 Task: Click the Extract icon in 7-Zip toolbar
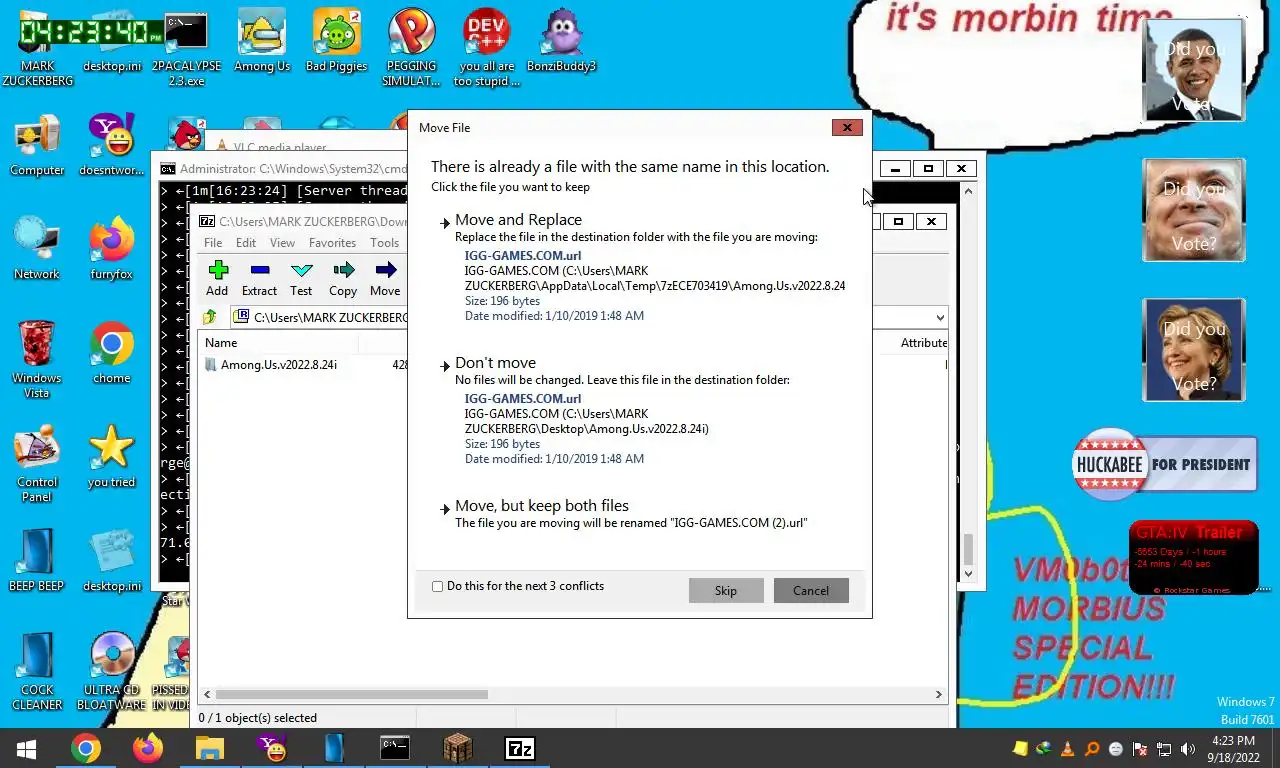[x=259, y=270]
